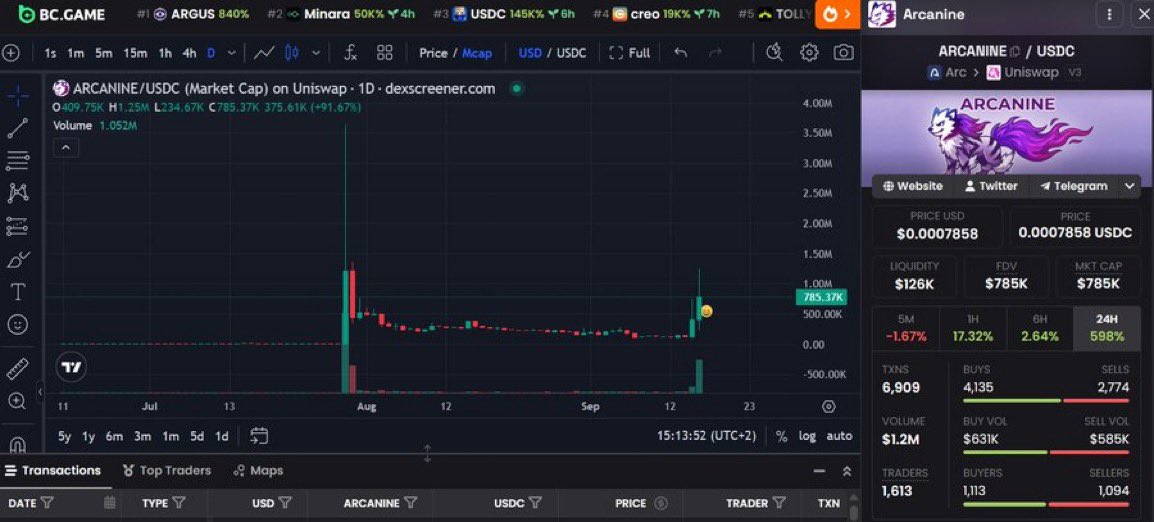Click the chart scale settings target icon
The height and width of the screenshot is (522, 1154).
(829, 406)
